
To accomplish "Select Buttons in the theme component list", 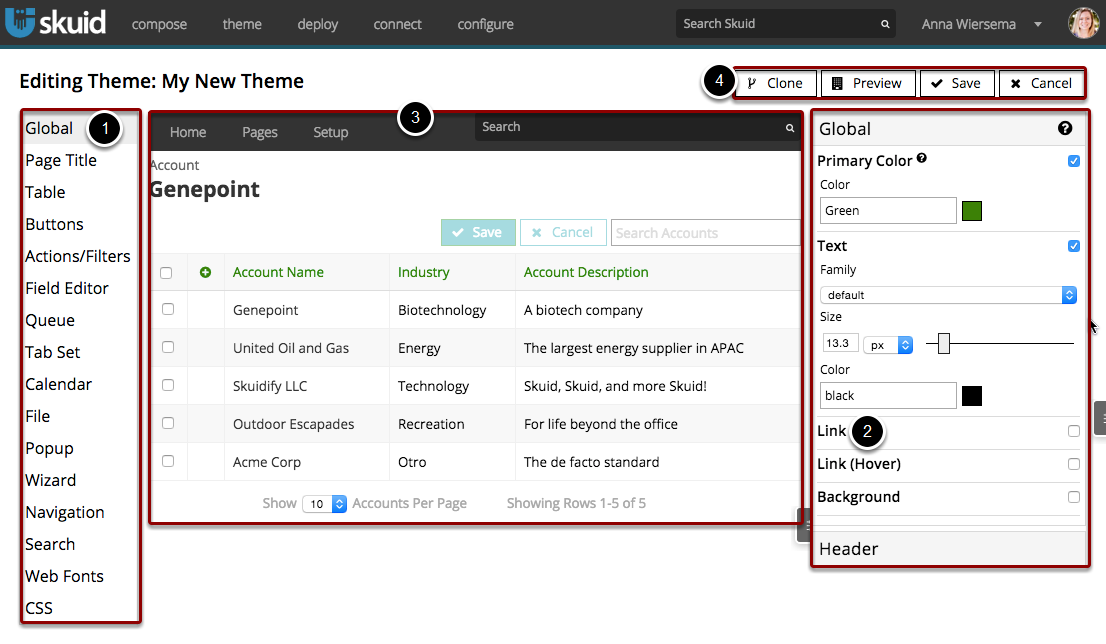I will pyautogui.click(x=54, y=224).
